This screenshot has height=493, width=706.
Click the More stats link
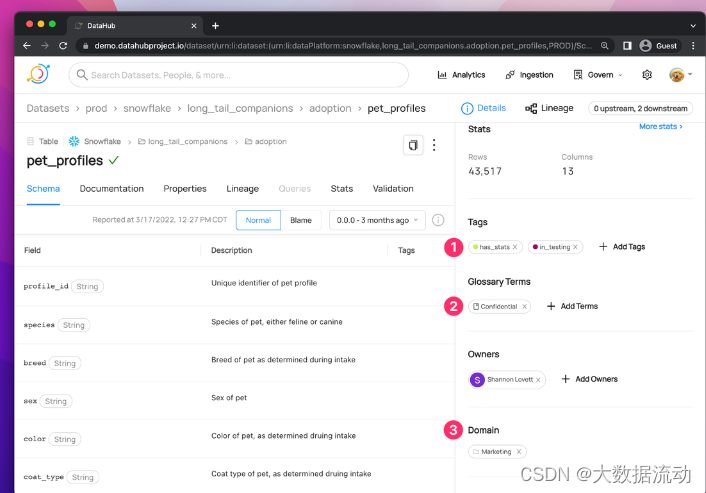pyautogui.click(x=661, y=127)
